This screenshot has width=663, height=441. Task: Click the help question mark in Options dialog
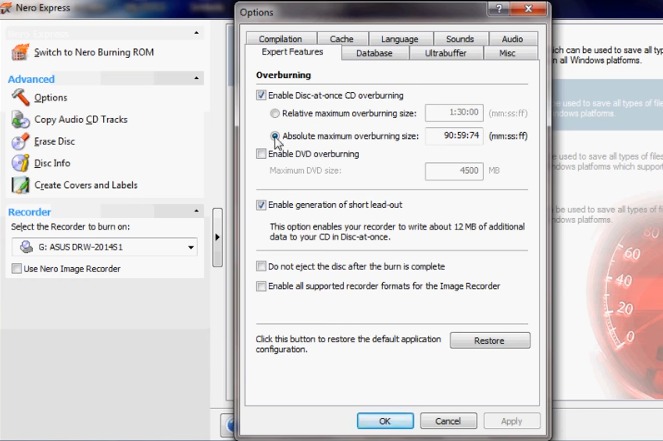pyautogui.click(x=499, y=8)
